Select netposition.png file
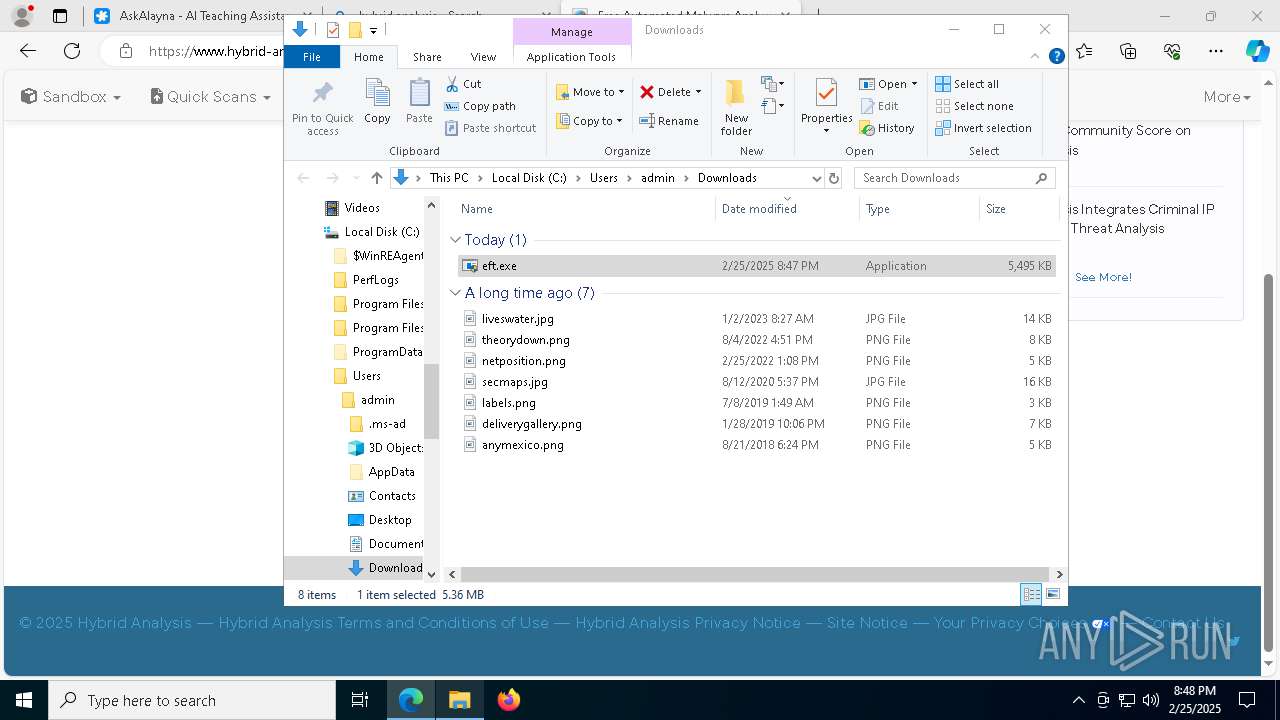 coord(757,361)
